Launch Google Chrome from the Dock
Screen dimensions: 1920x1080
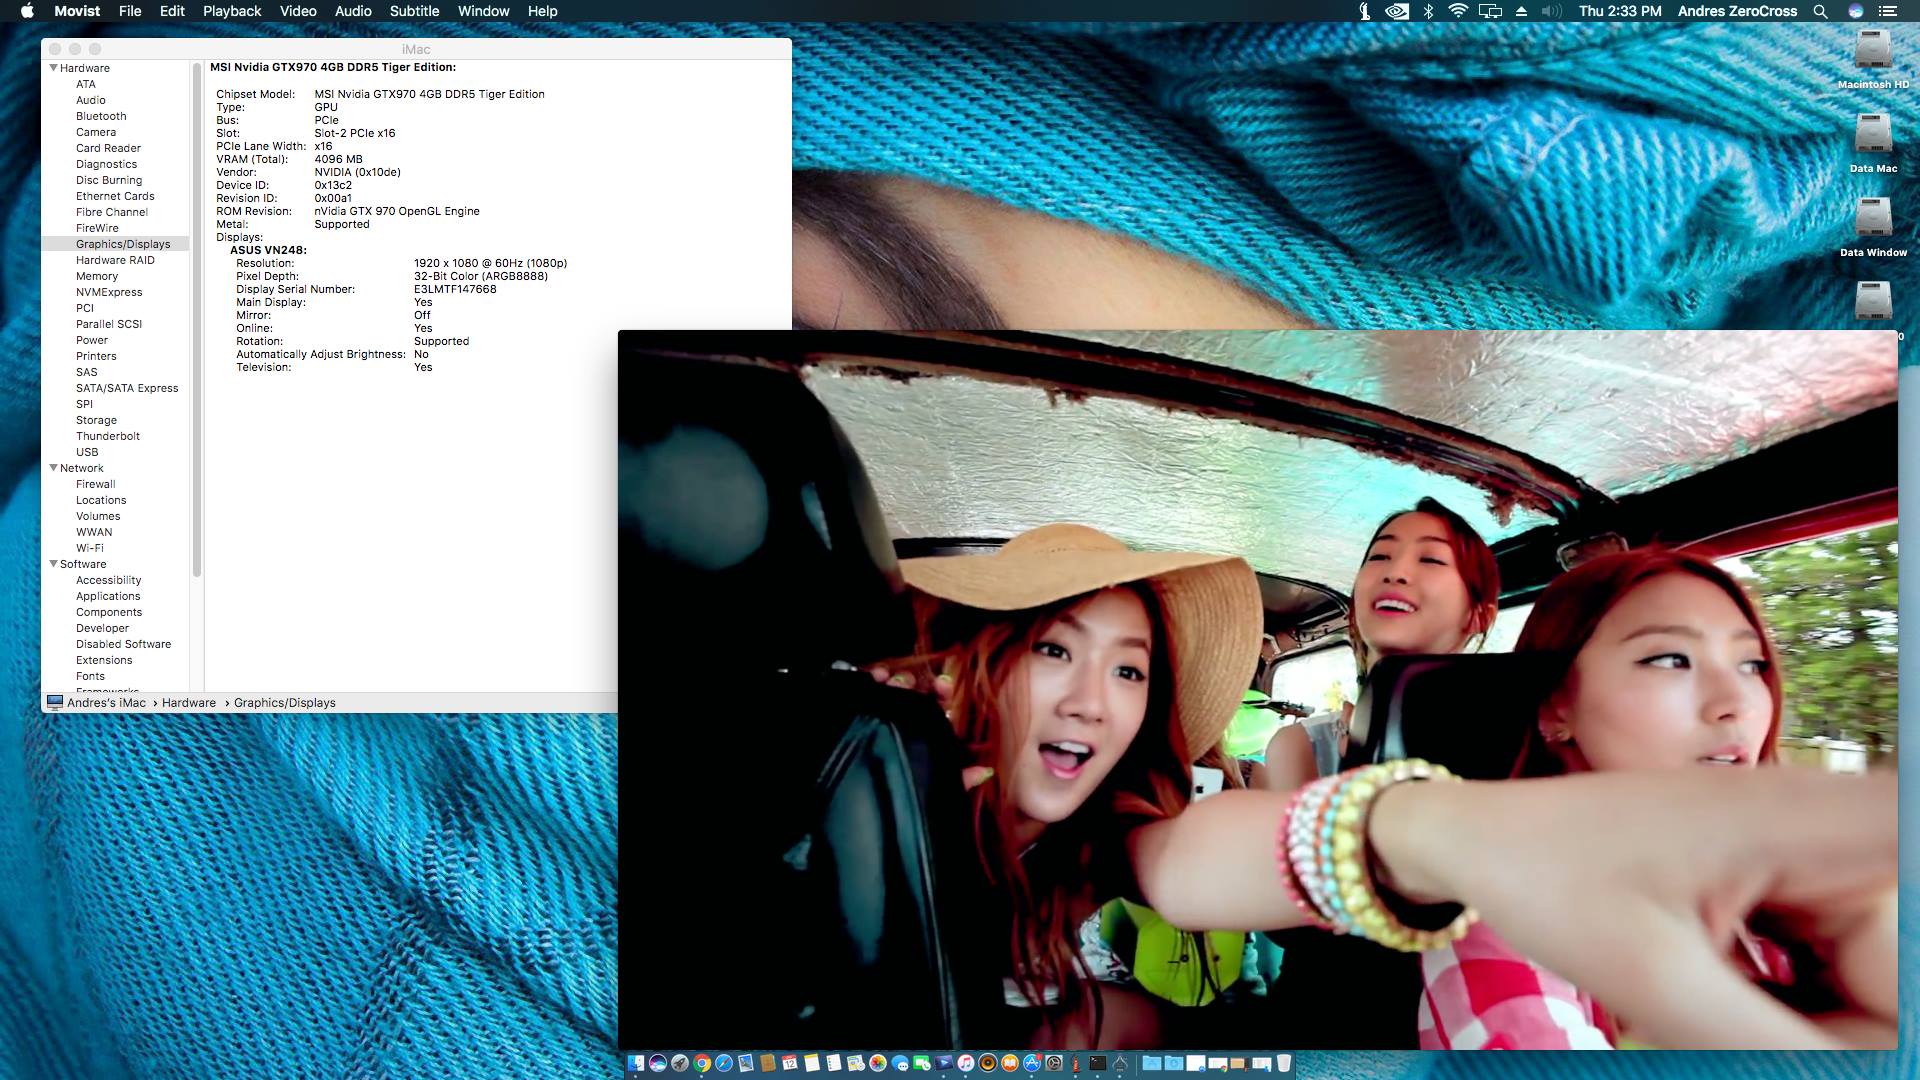point(702,1063)
